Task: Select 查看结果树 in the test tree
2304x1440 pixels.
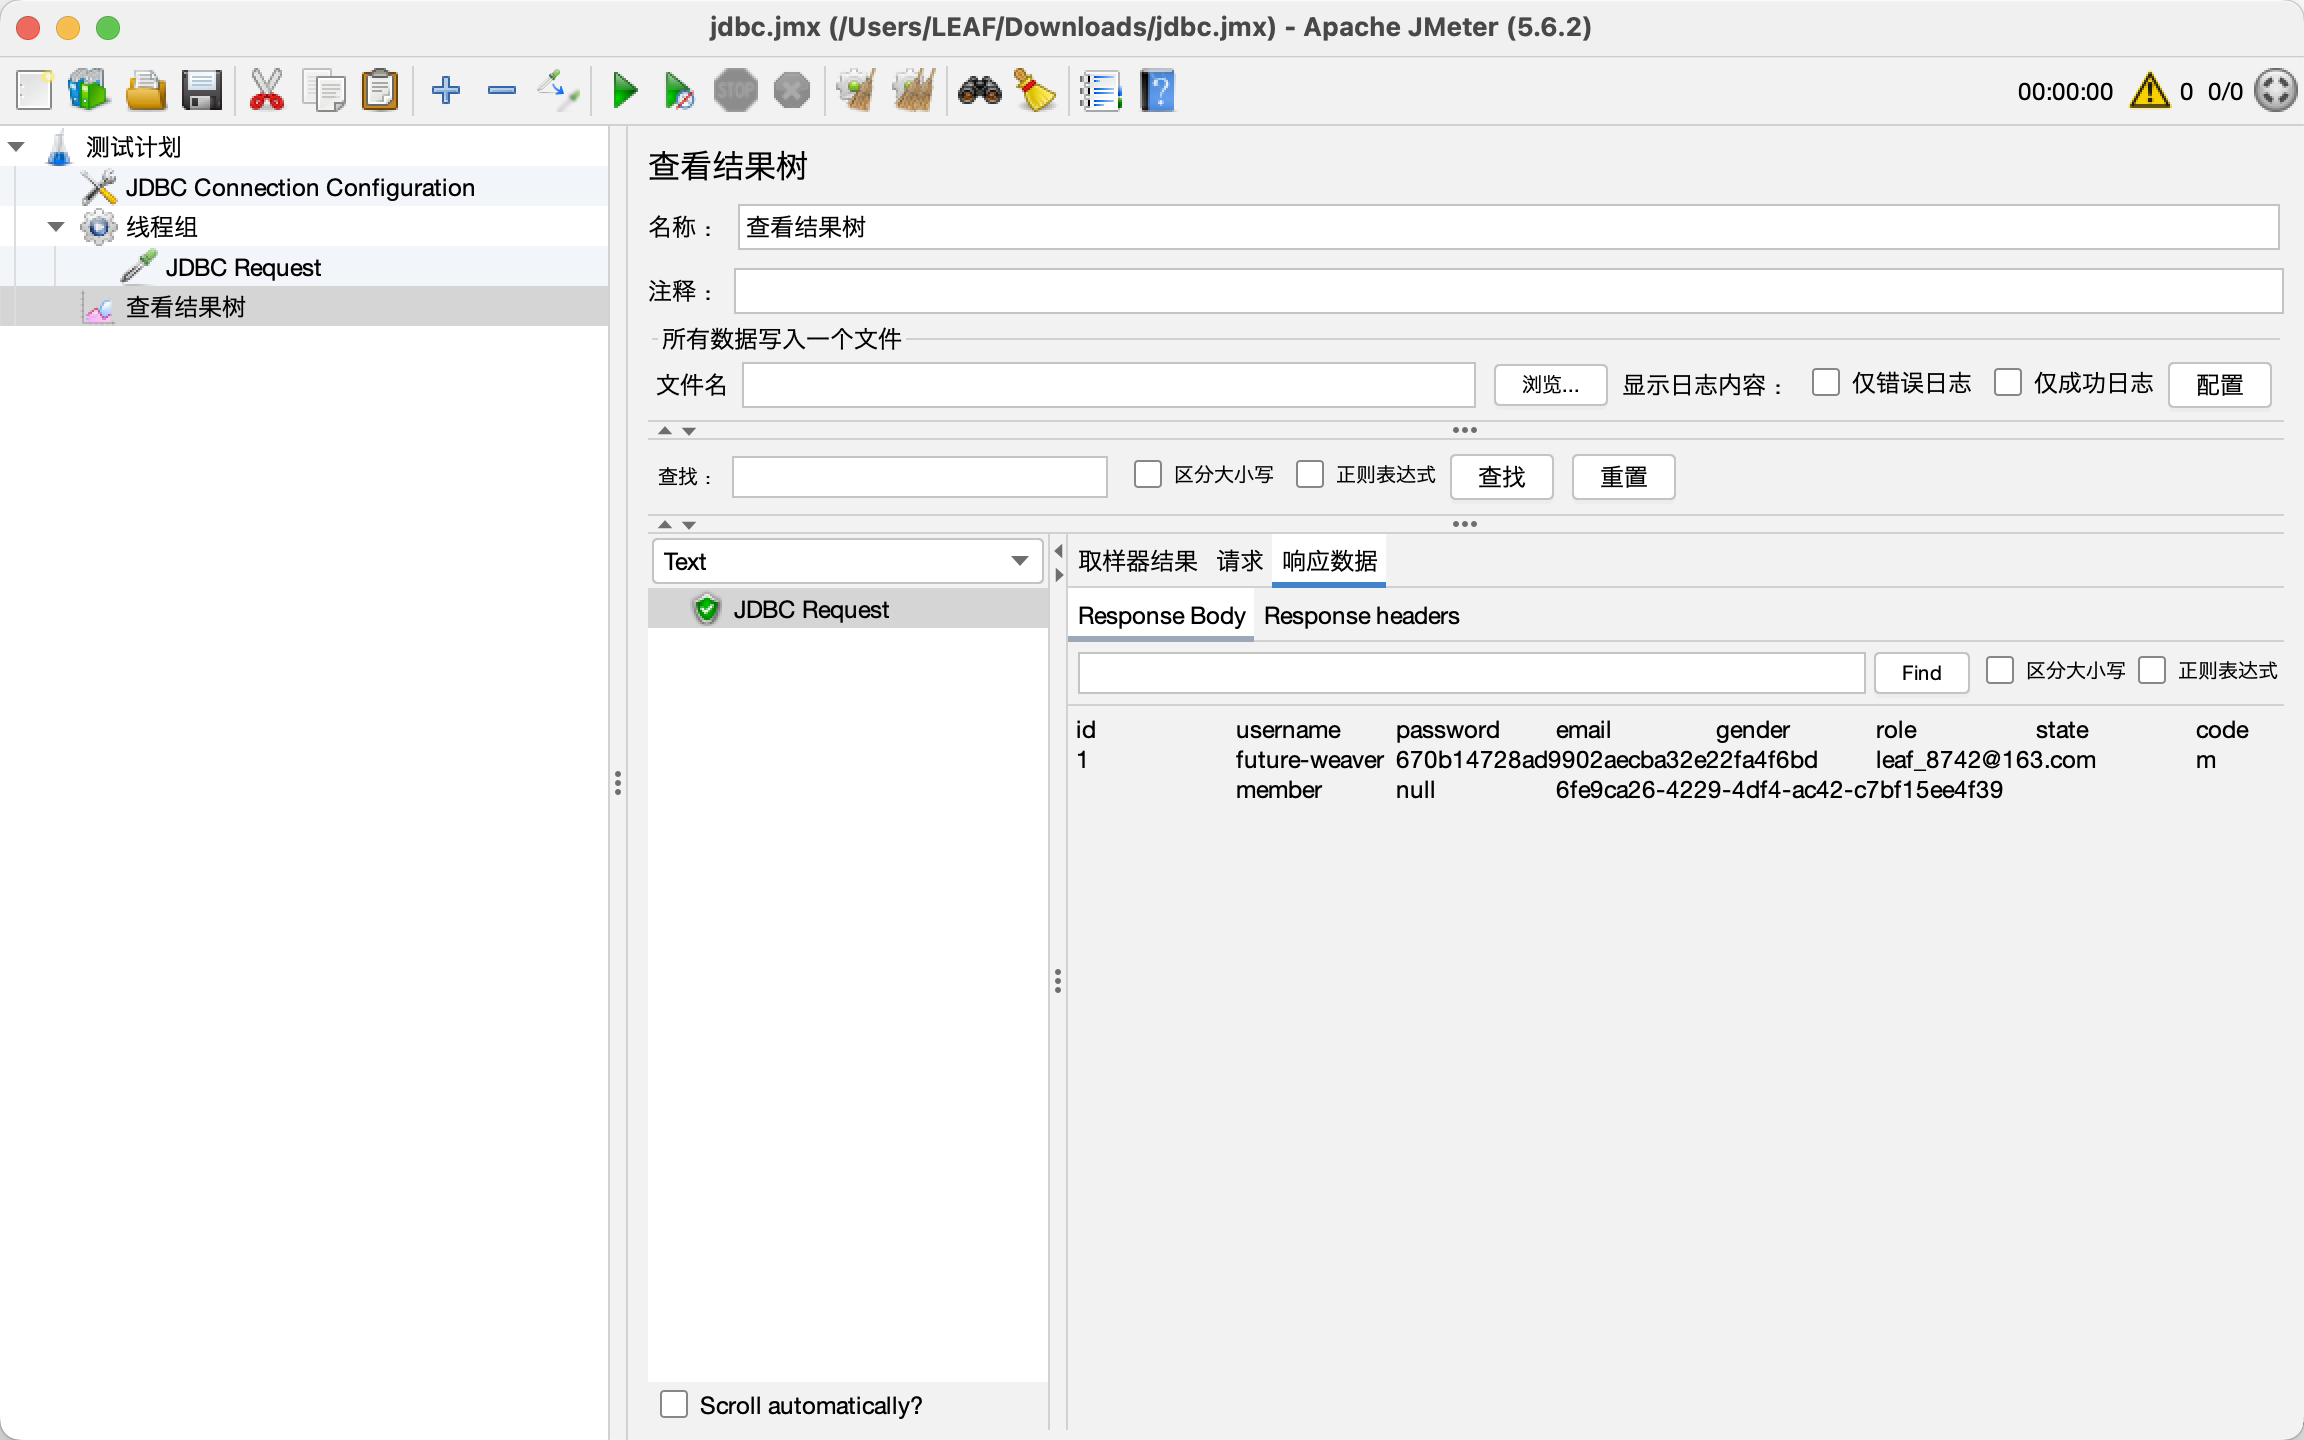Action: [185, 307]
